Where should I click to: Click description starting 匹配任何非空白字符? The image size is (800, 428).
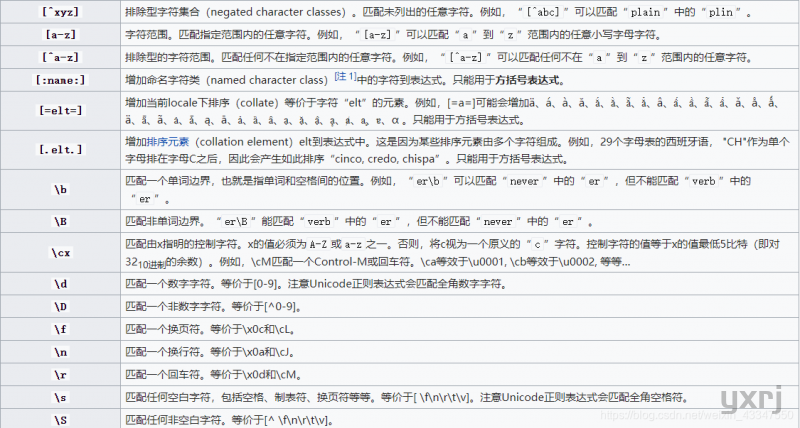coord(230,420)
